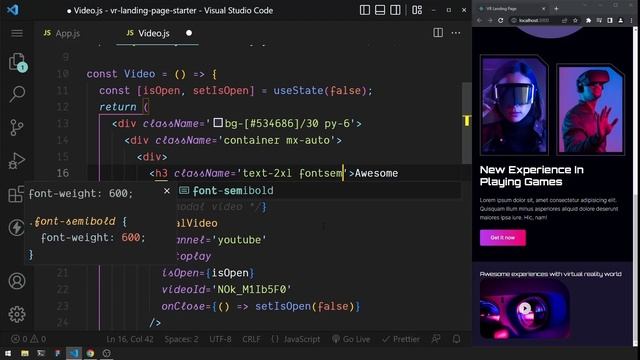
Task: Switch to VS Code taskbar icon
Action: 74,353
